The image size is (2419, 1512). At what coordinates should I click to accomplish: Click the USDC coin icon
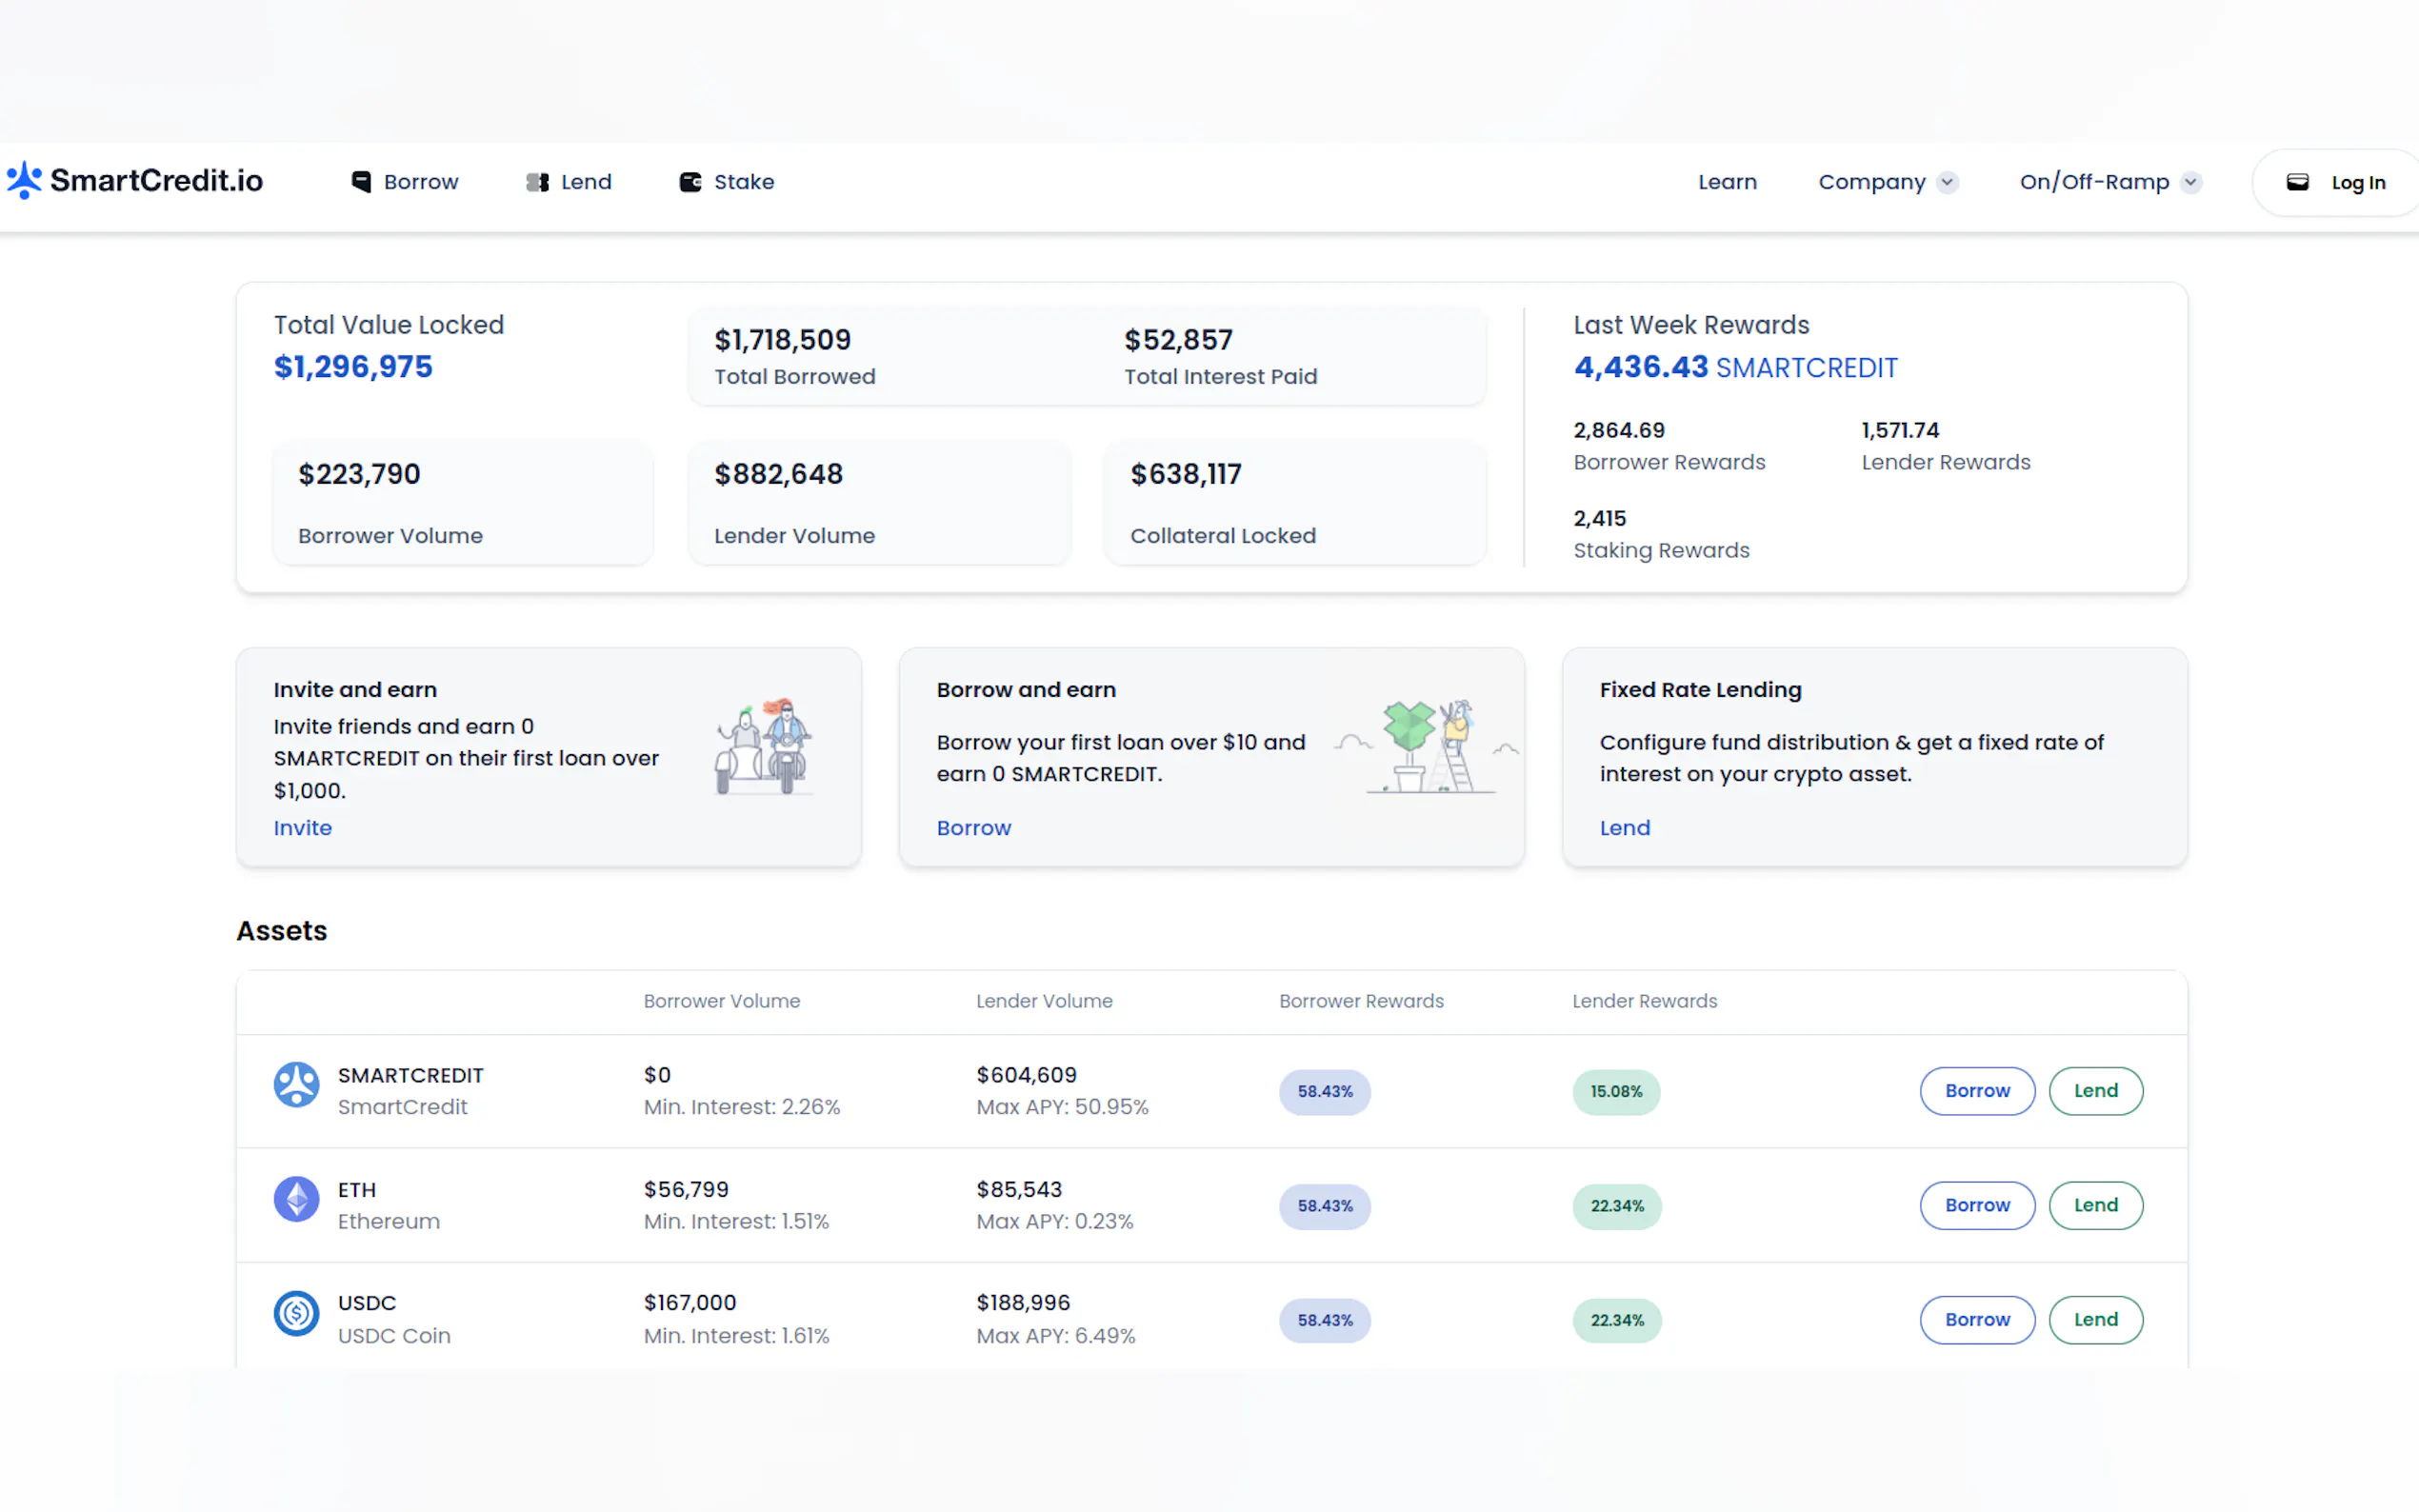[x=296, y=1313]
